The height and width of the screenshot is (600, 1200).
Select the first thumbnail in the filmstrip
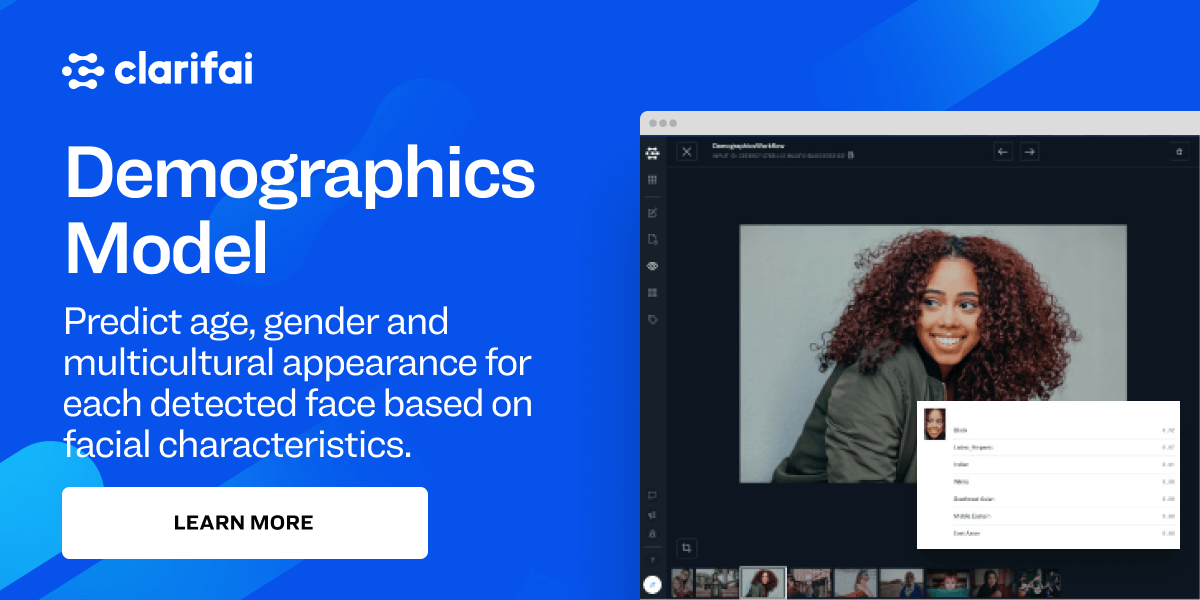[682, 583]
